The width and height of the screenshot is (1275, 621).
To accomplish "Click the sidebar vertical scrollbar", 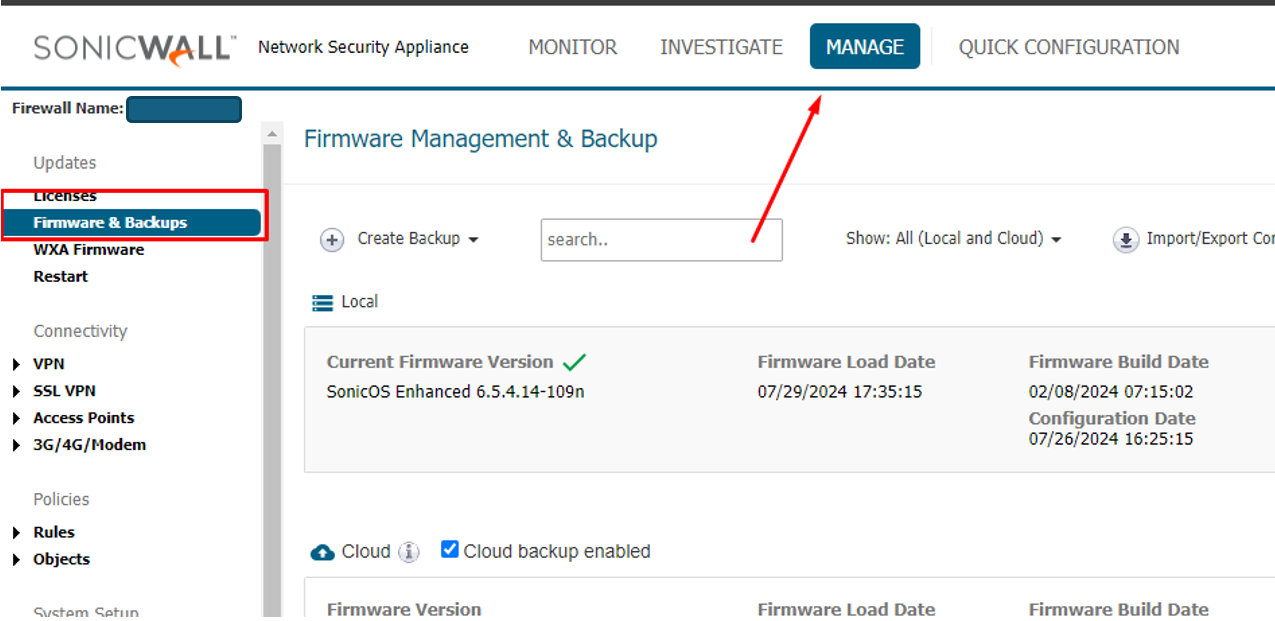I will coord(271,380).
